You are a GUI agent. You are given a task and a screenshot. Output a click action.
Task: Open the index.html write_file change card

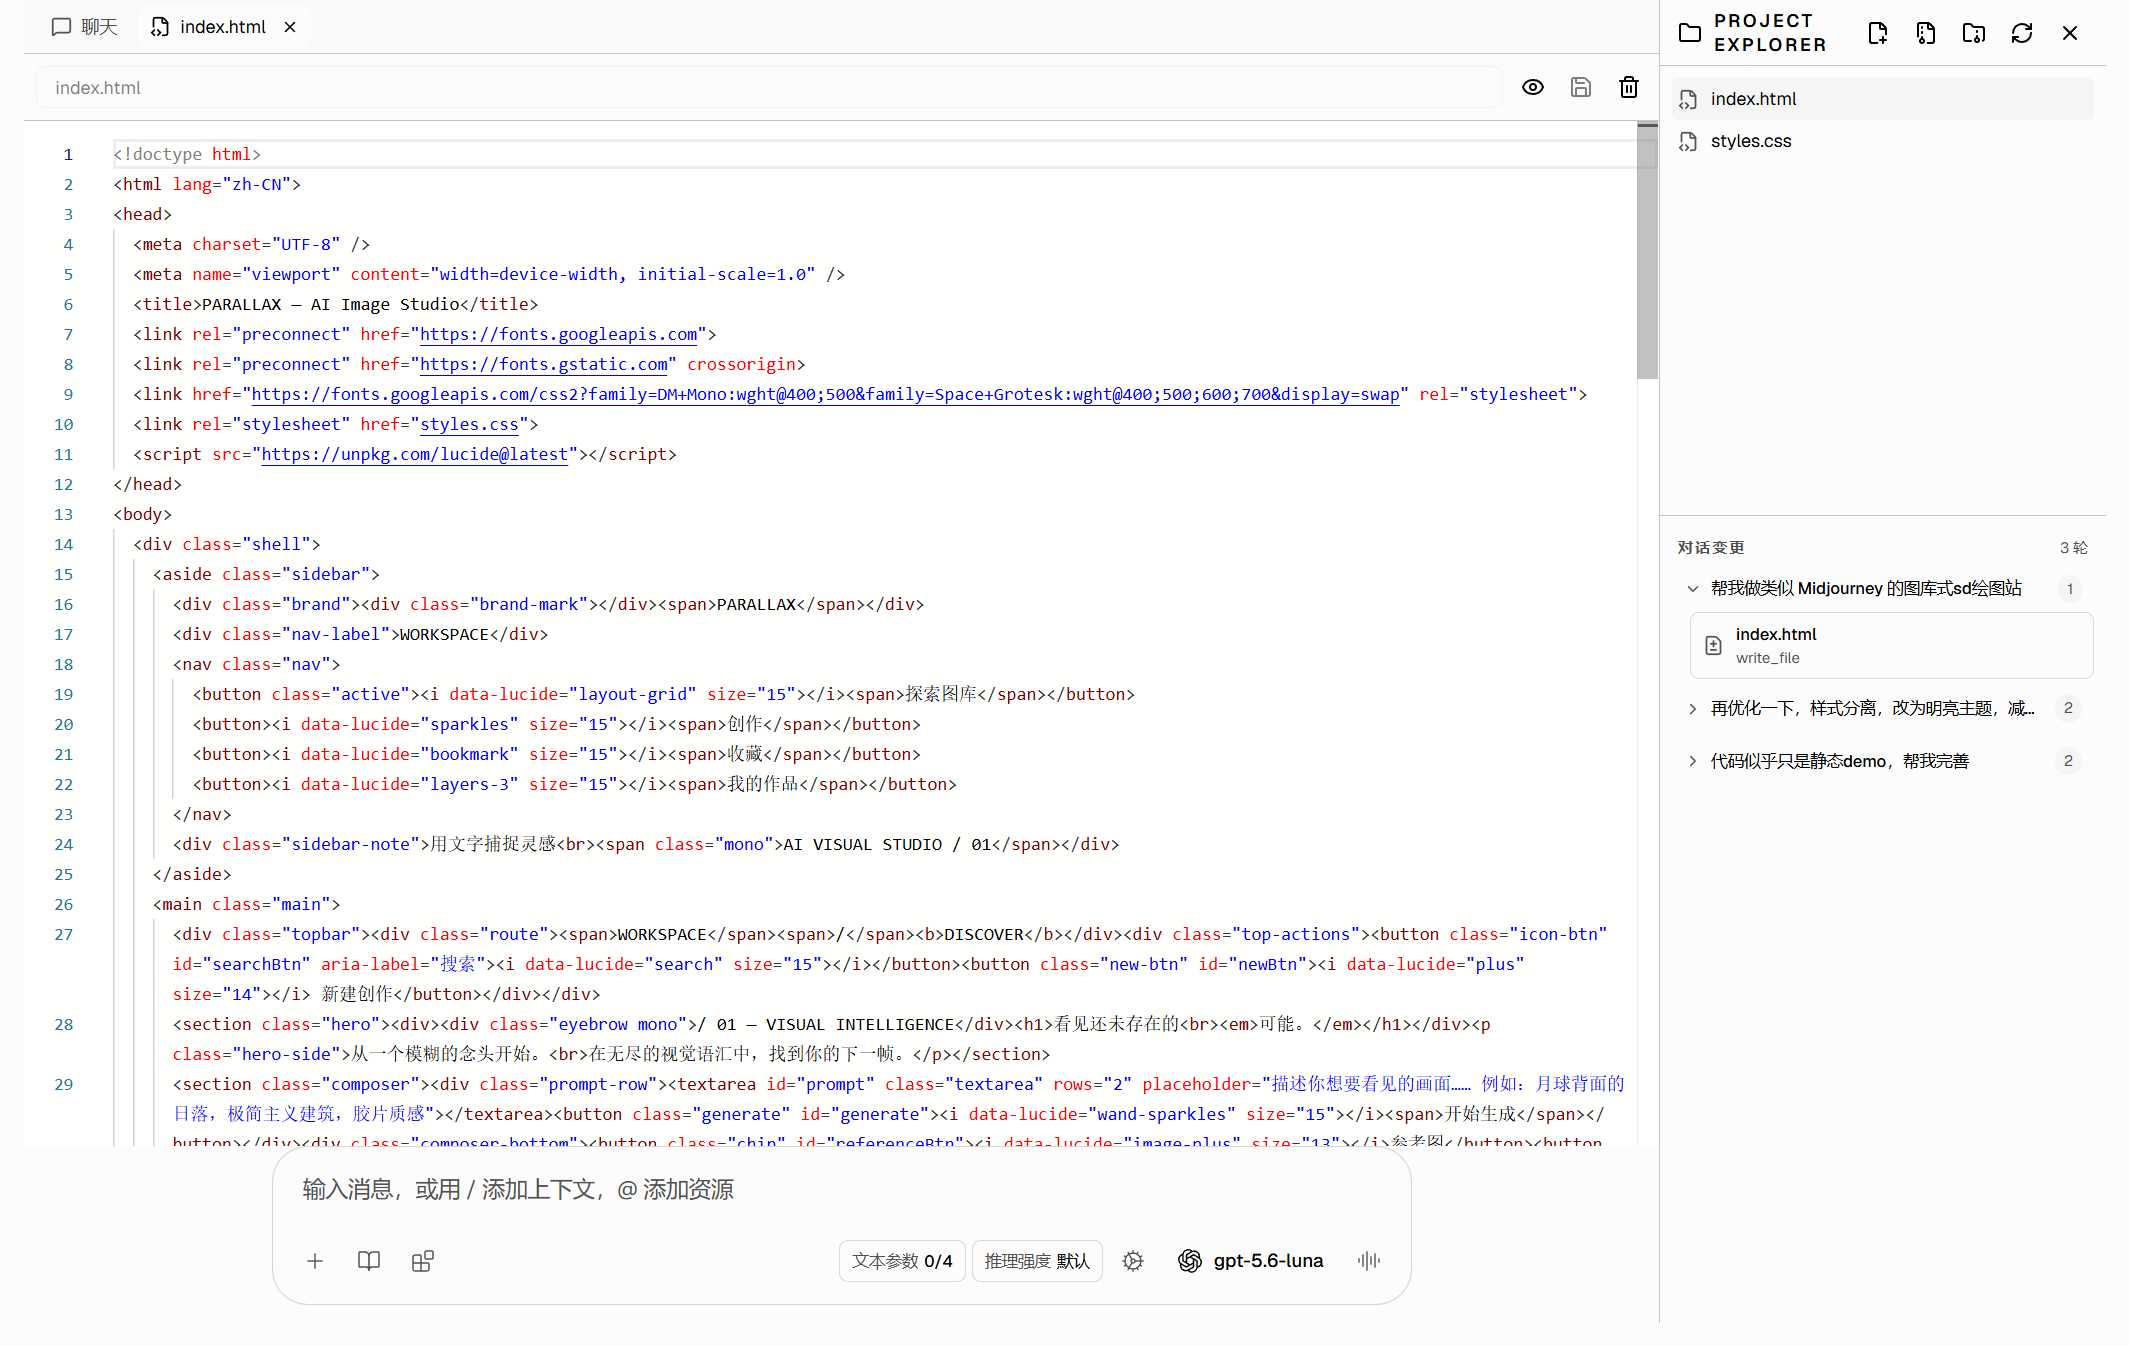pos(1891,646)
